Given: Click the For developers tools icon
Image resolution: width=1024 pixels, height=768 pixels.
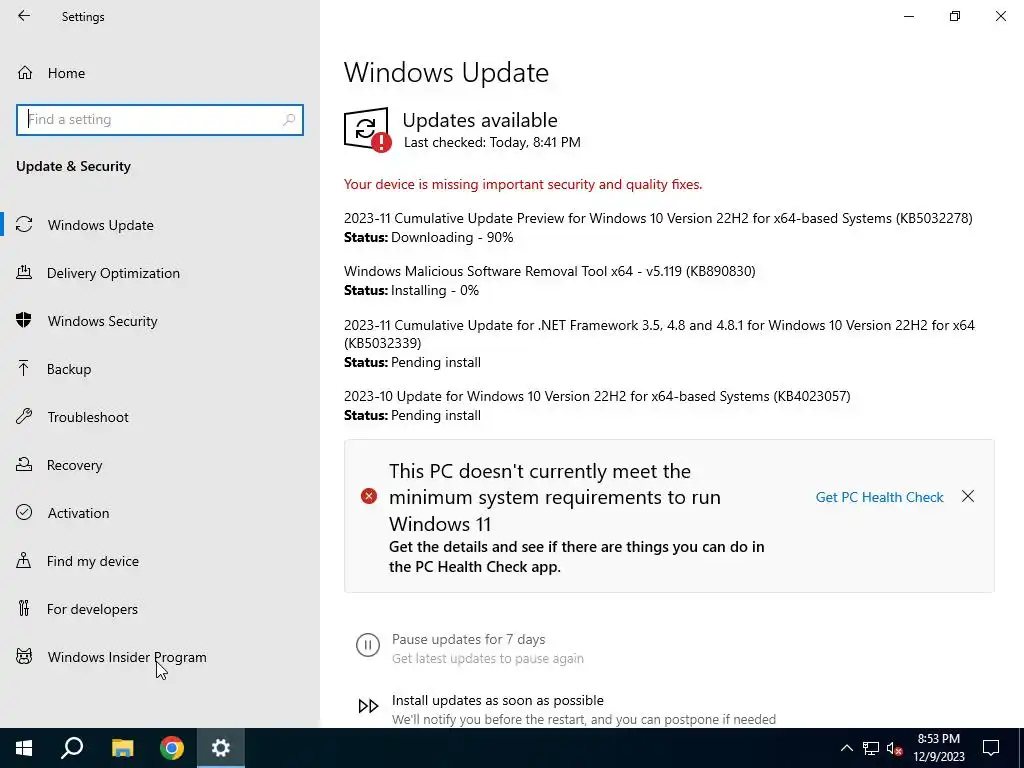Looking at the screenshot, I should point(24,608).
